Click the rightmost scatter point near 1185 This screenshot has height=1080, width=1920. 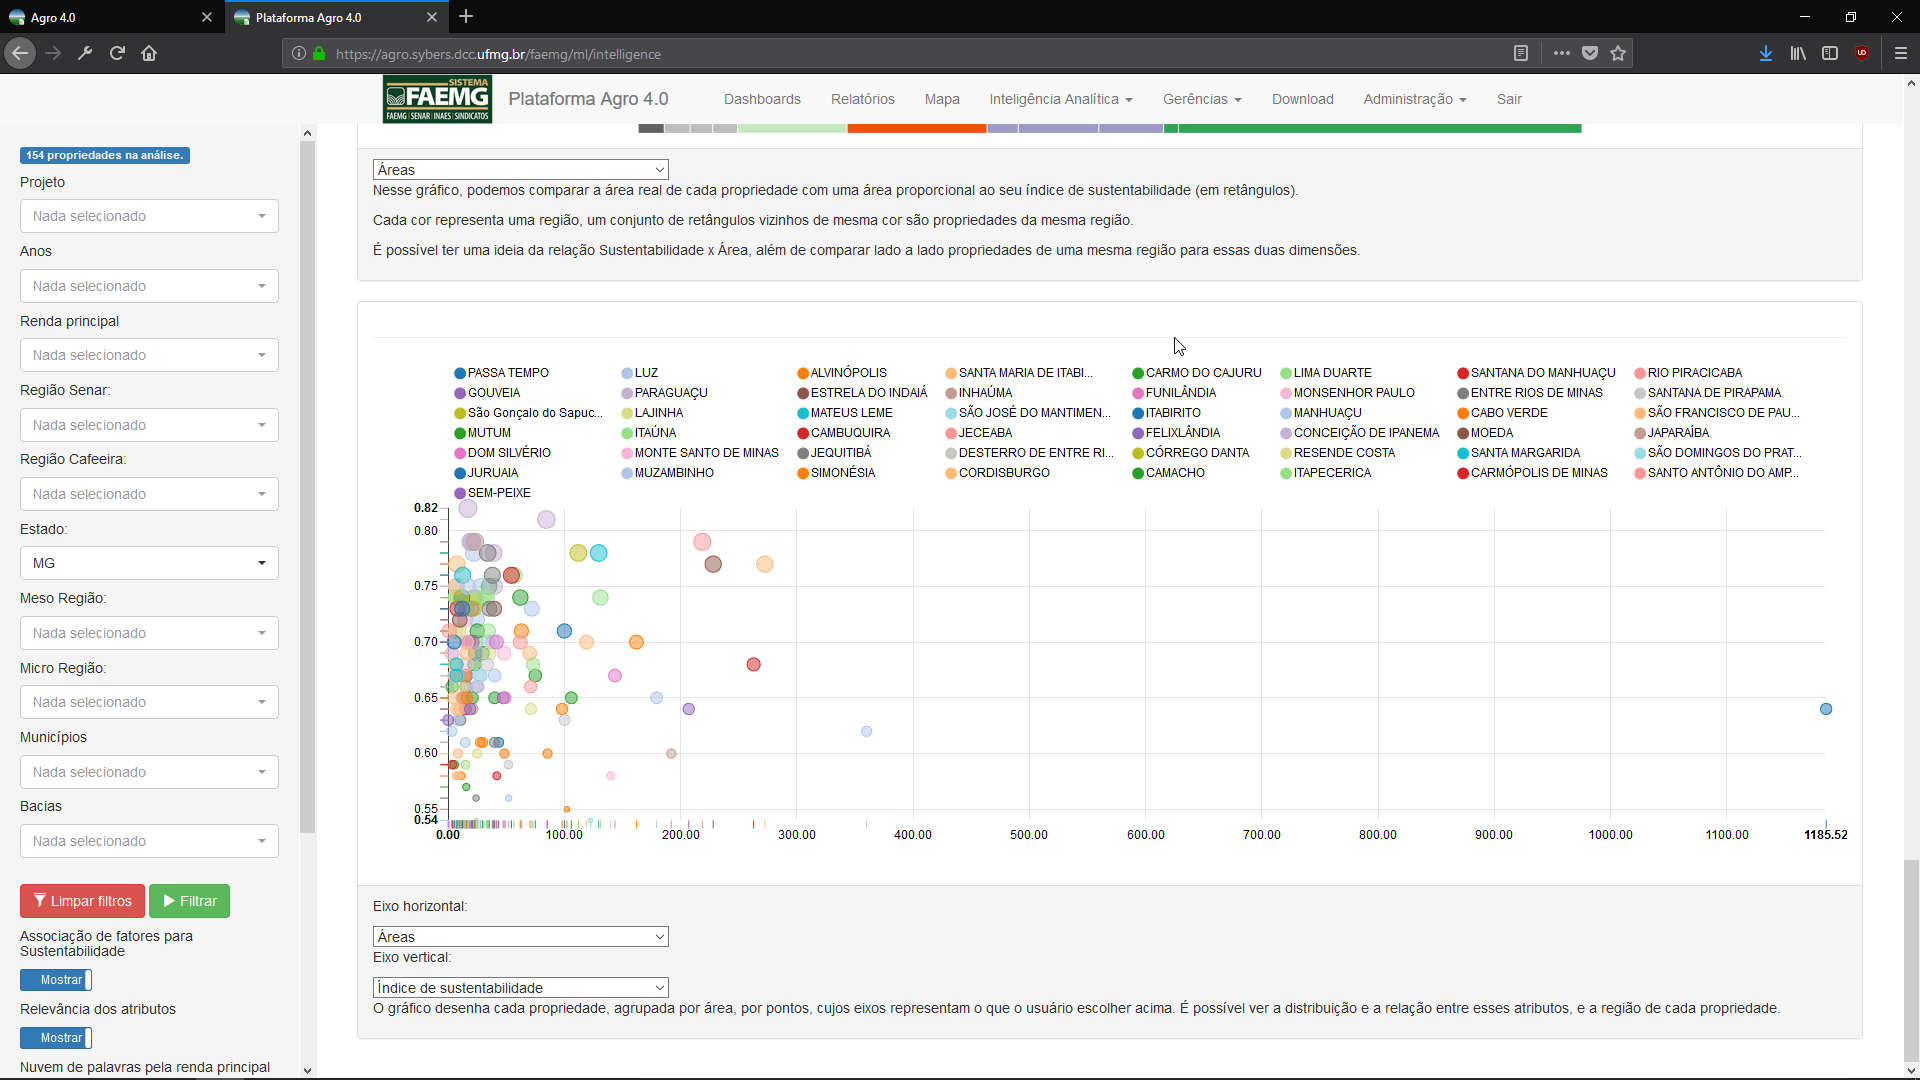pos(1826,709)
